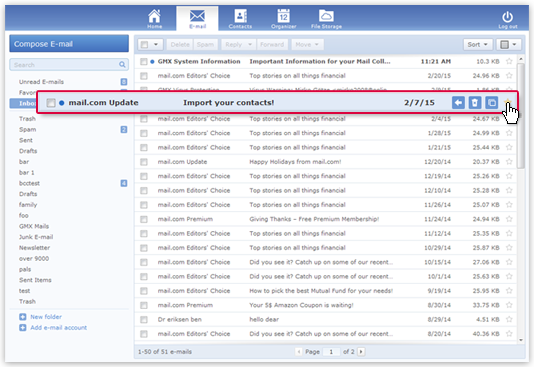Star the Amazon Coupon email

(x=509, y=305)
